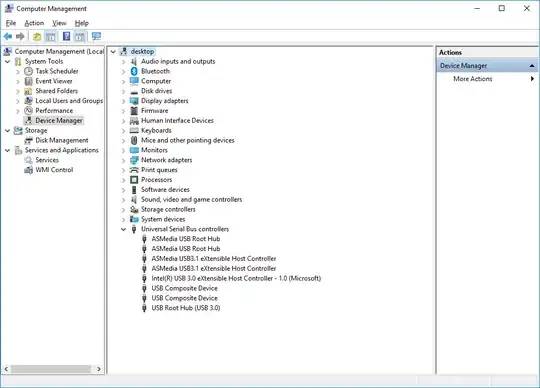This screenshot has width=540, height=388.
Task: Expand Sound, video and game controllers
Action: click(123, 200)
